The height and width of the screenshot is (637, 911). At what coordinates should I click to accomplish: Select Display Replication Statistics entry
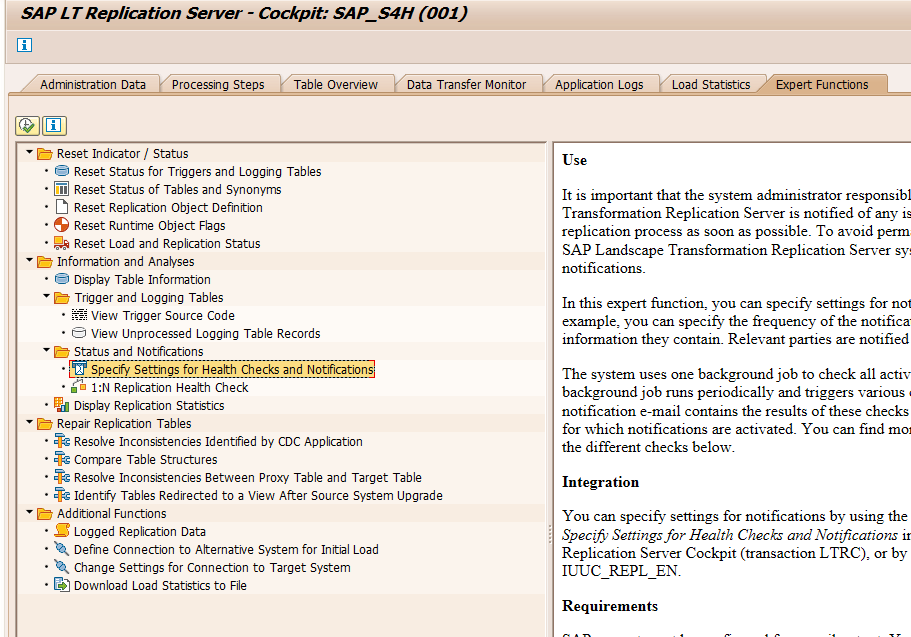[x=149, y=406]
